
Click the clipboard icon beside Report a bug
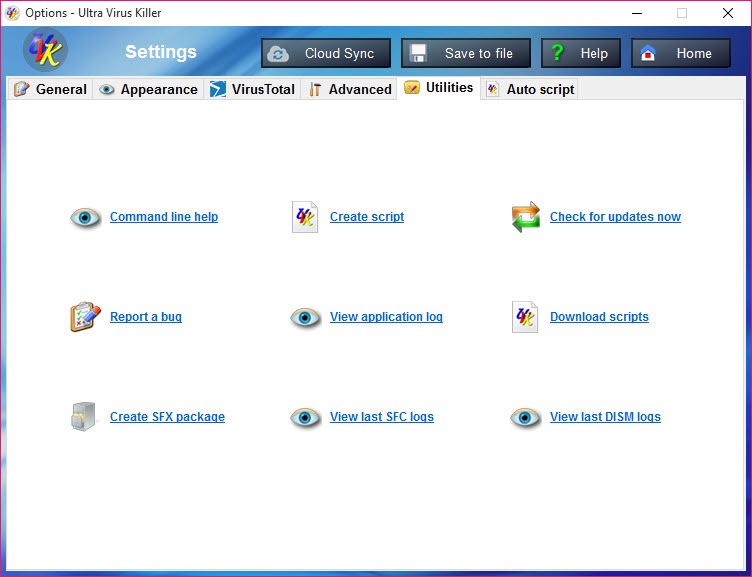tap(85, 317)
